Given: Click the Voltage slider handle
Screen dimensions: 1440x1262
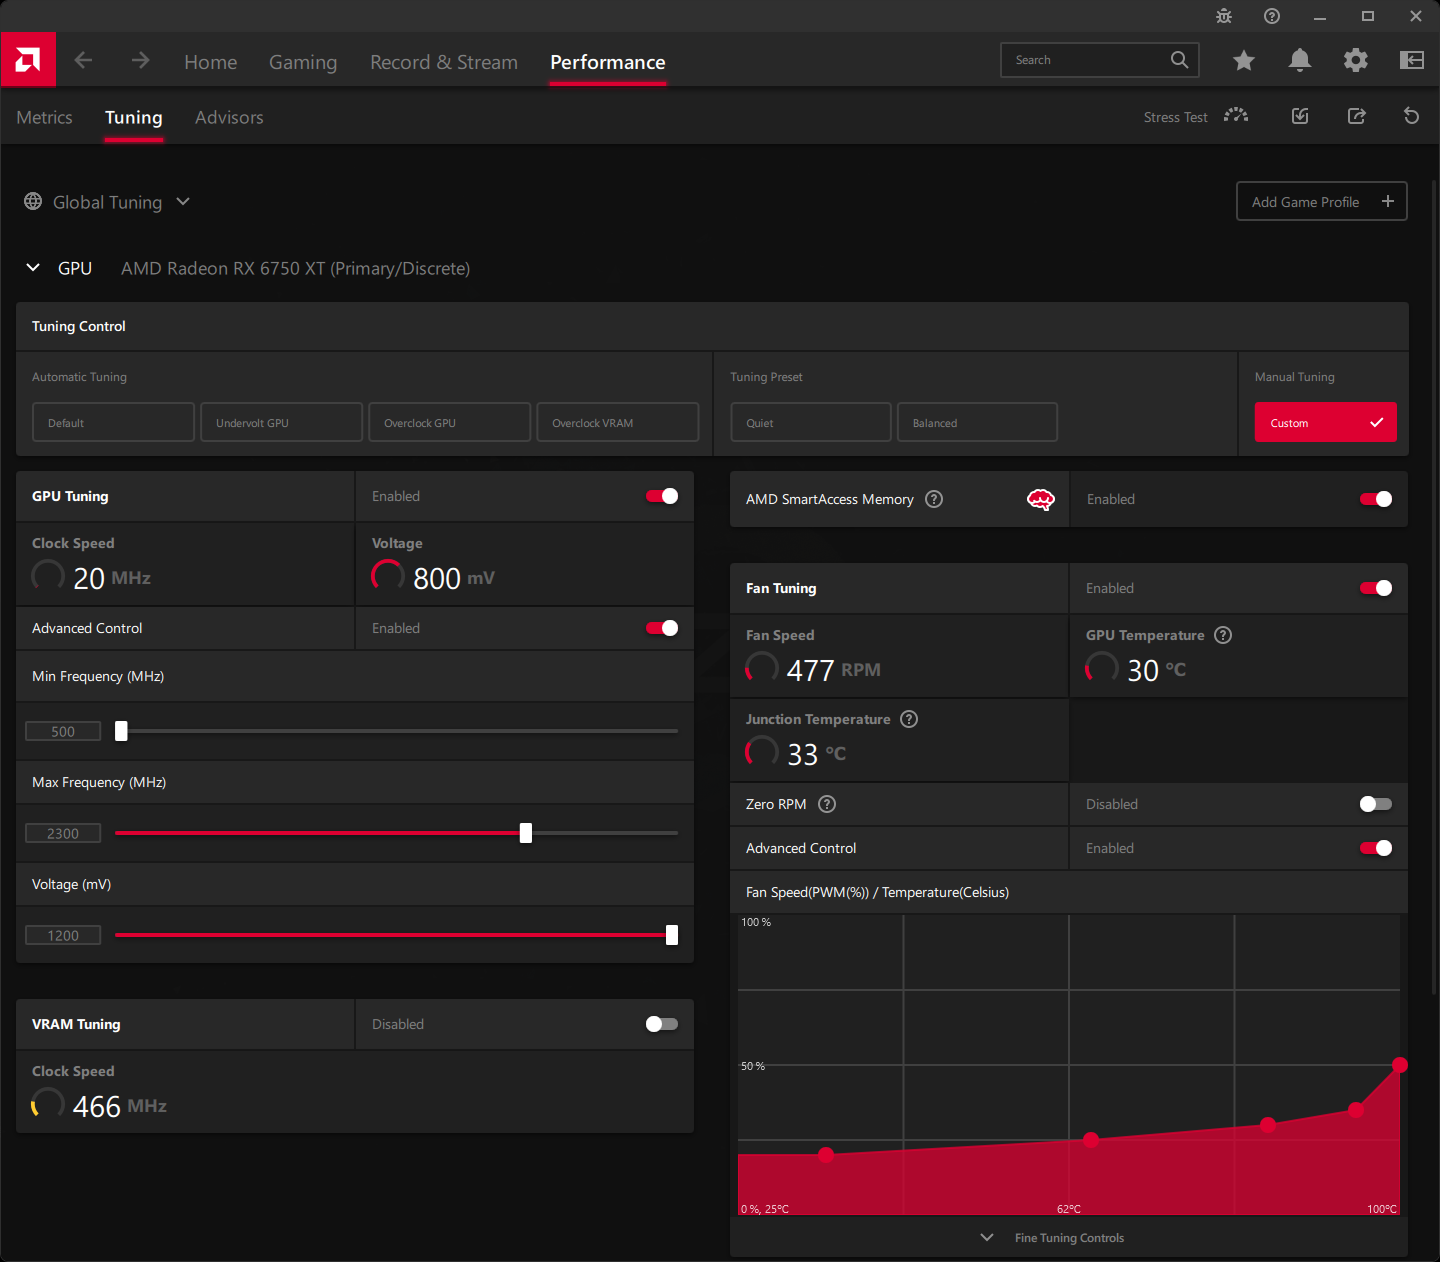Looking at the screenshot, I should tap(672, 935).
